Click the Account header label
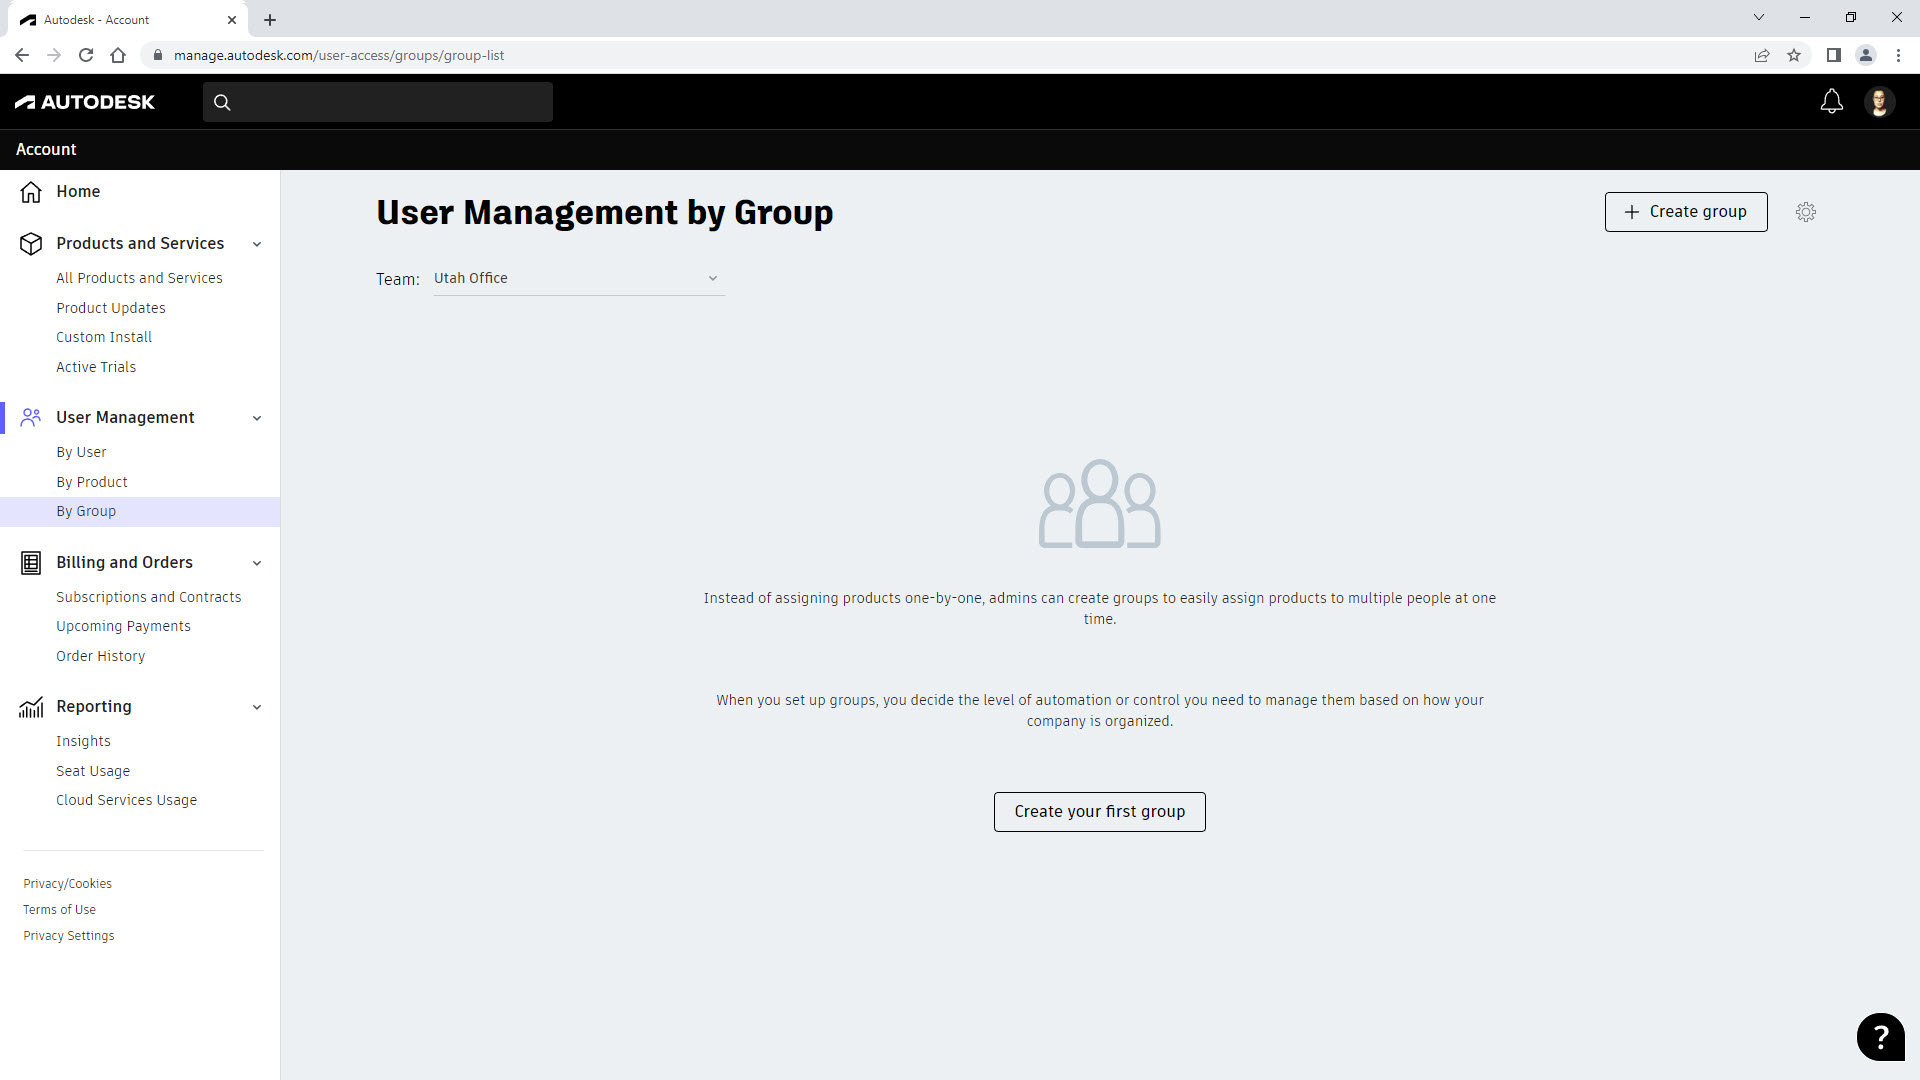The height and width of the screenshot is (1080, 1920). point(46,149)
